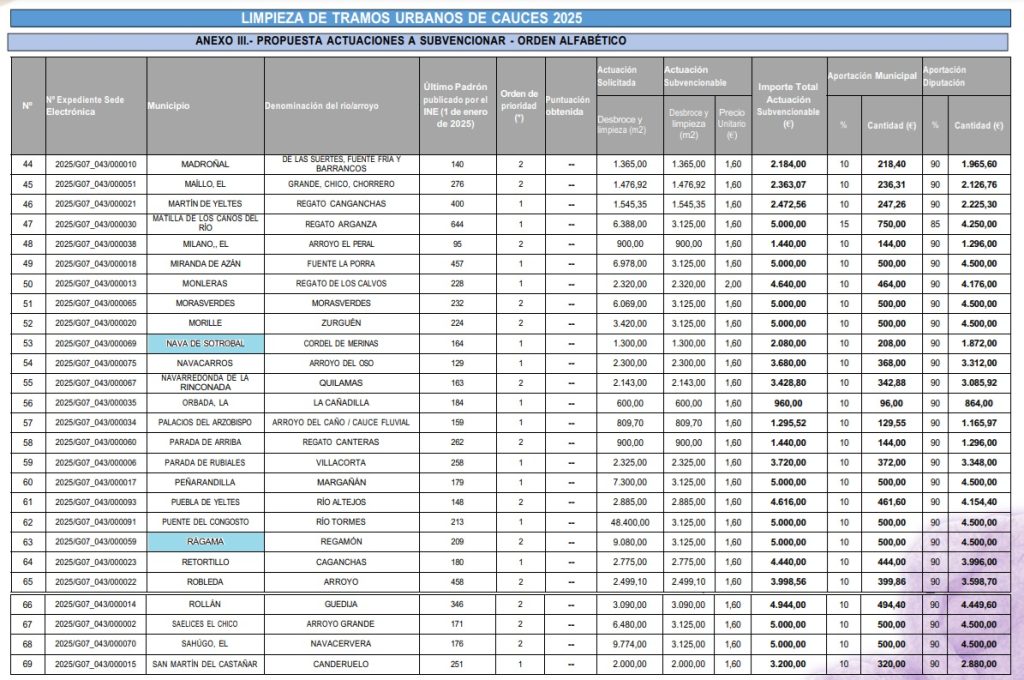Click the ANEXO III subtitle banner

(x=508, y=41)
